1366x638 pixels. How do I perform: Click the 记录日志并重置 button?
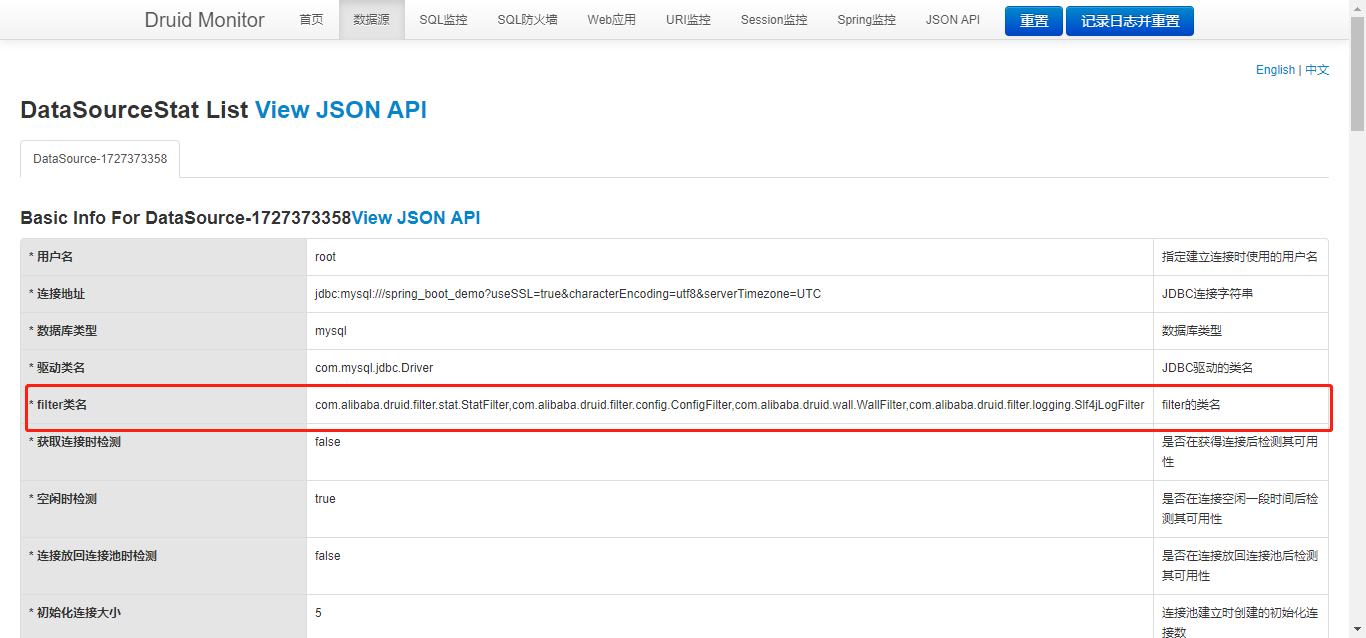pos(1130,20)
